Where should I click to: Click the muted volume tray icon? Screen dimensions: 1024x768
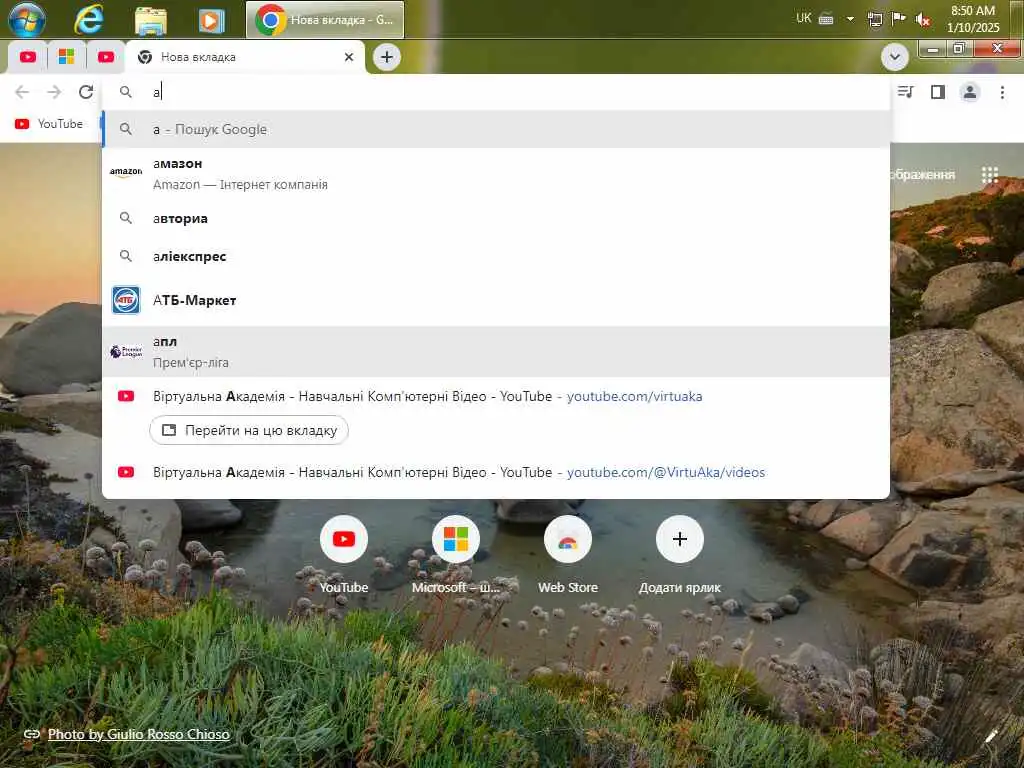923,20
